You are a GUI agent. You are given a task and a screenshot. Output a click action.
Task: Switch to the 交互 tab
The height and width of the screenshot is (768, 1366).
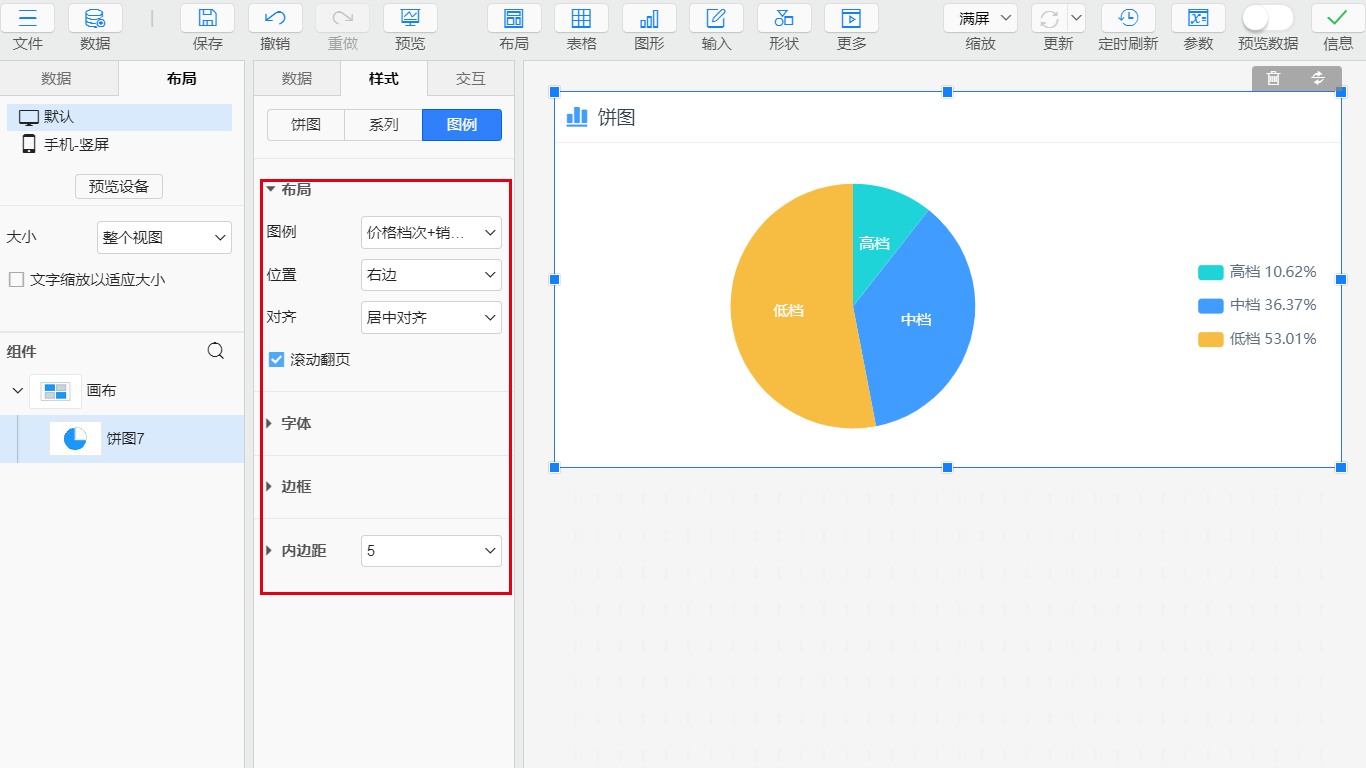(x=470, y=78)
